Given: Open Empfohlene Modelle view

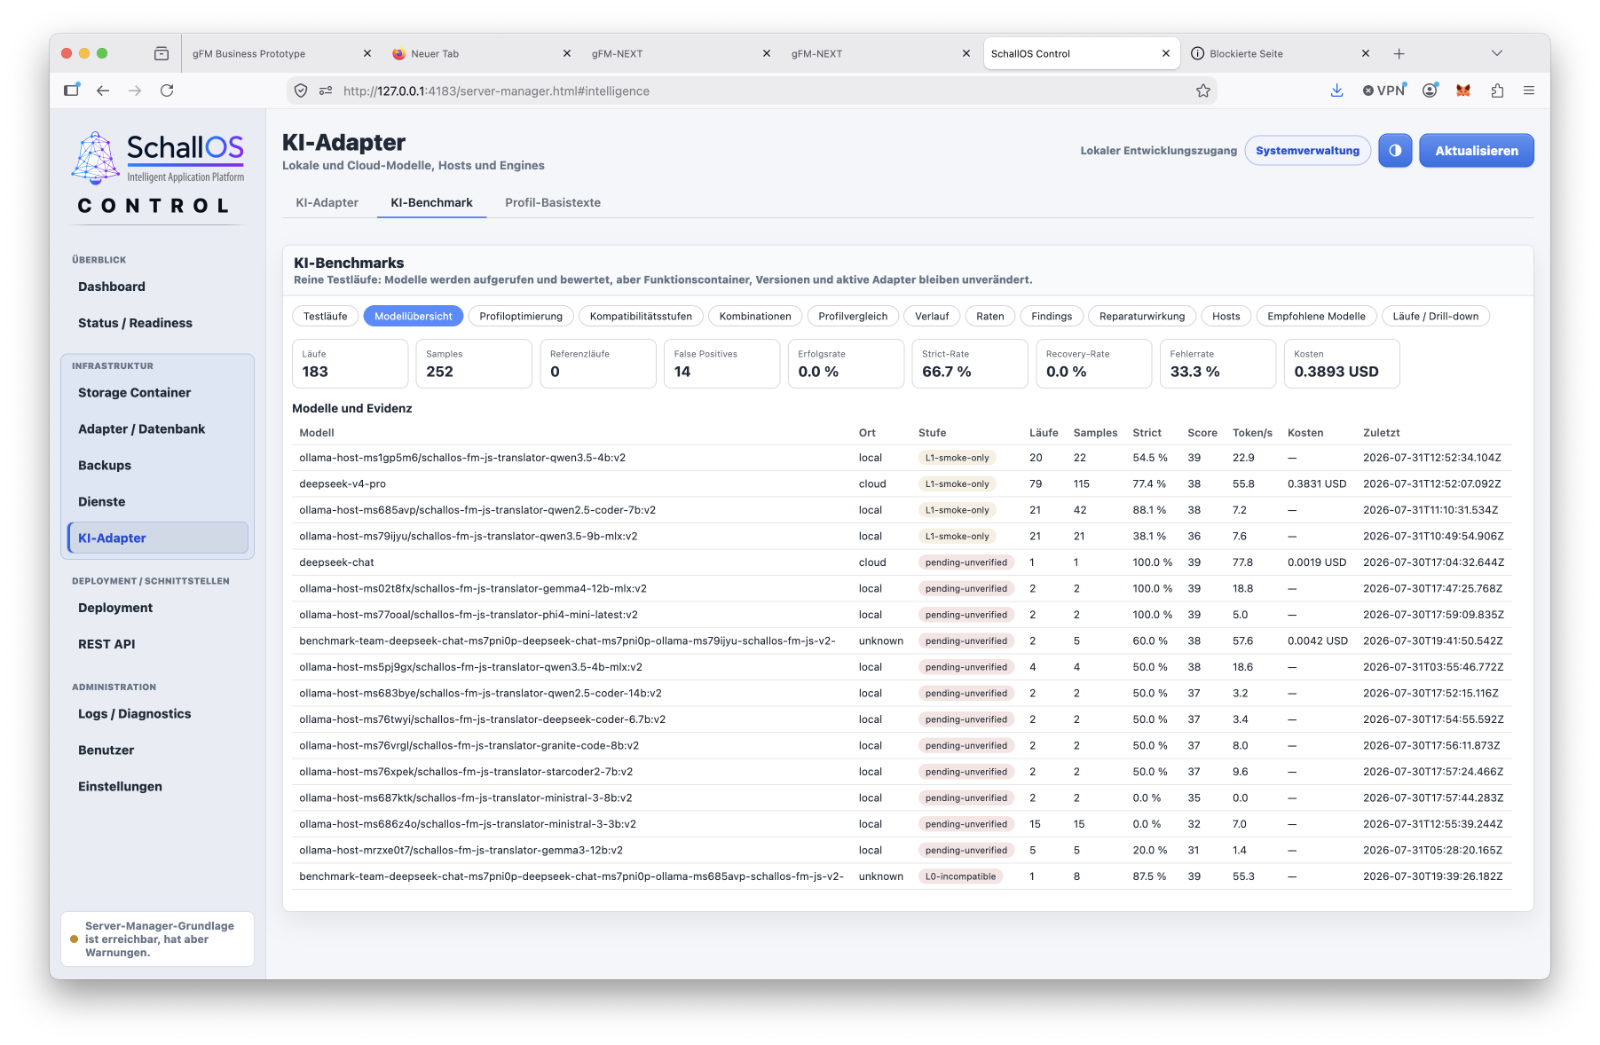Looking at the screenshot, I should [1316, 316].
